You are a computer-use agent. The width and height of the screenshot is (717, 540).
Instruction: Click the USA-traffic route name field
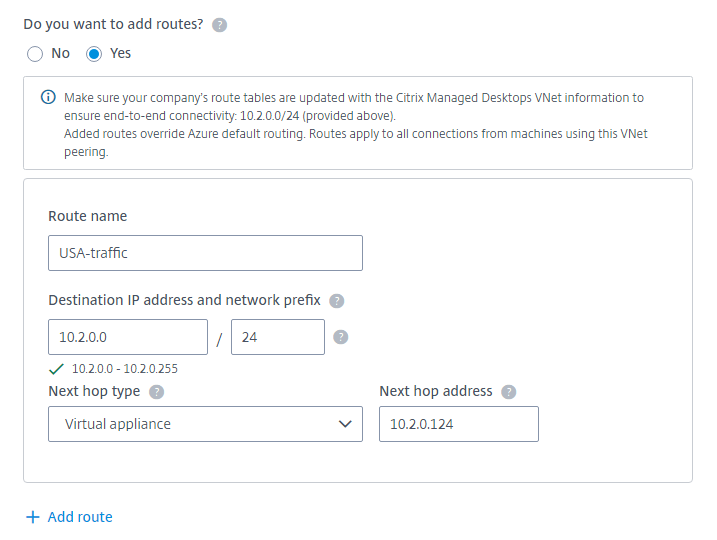click(x=205, y=253)
